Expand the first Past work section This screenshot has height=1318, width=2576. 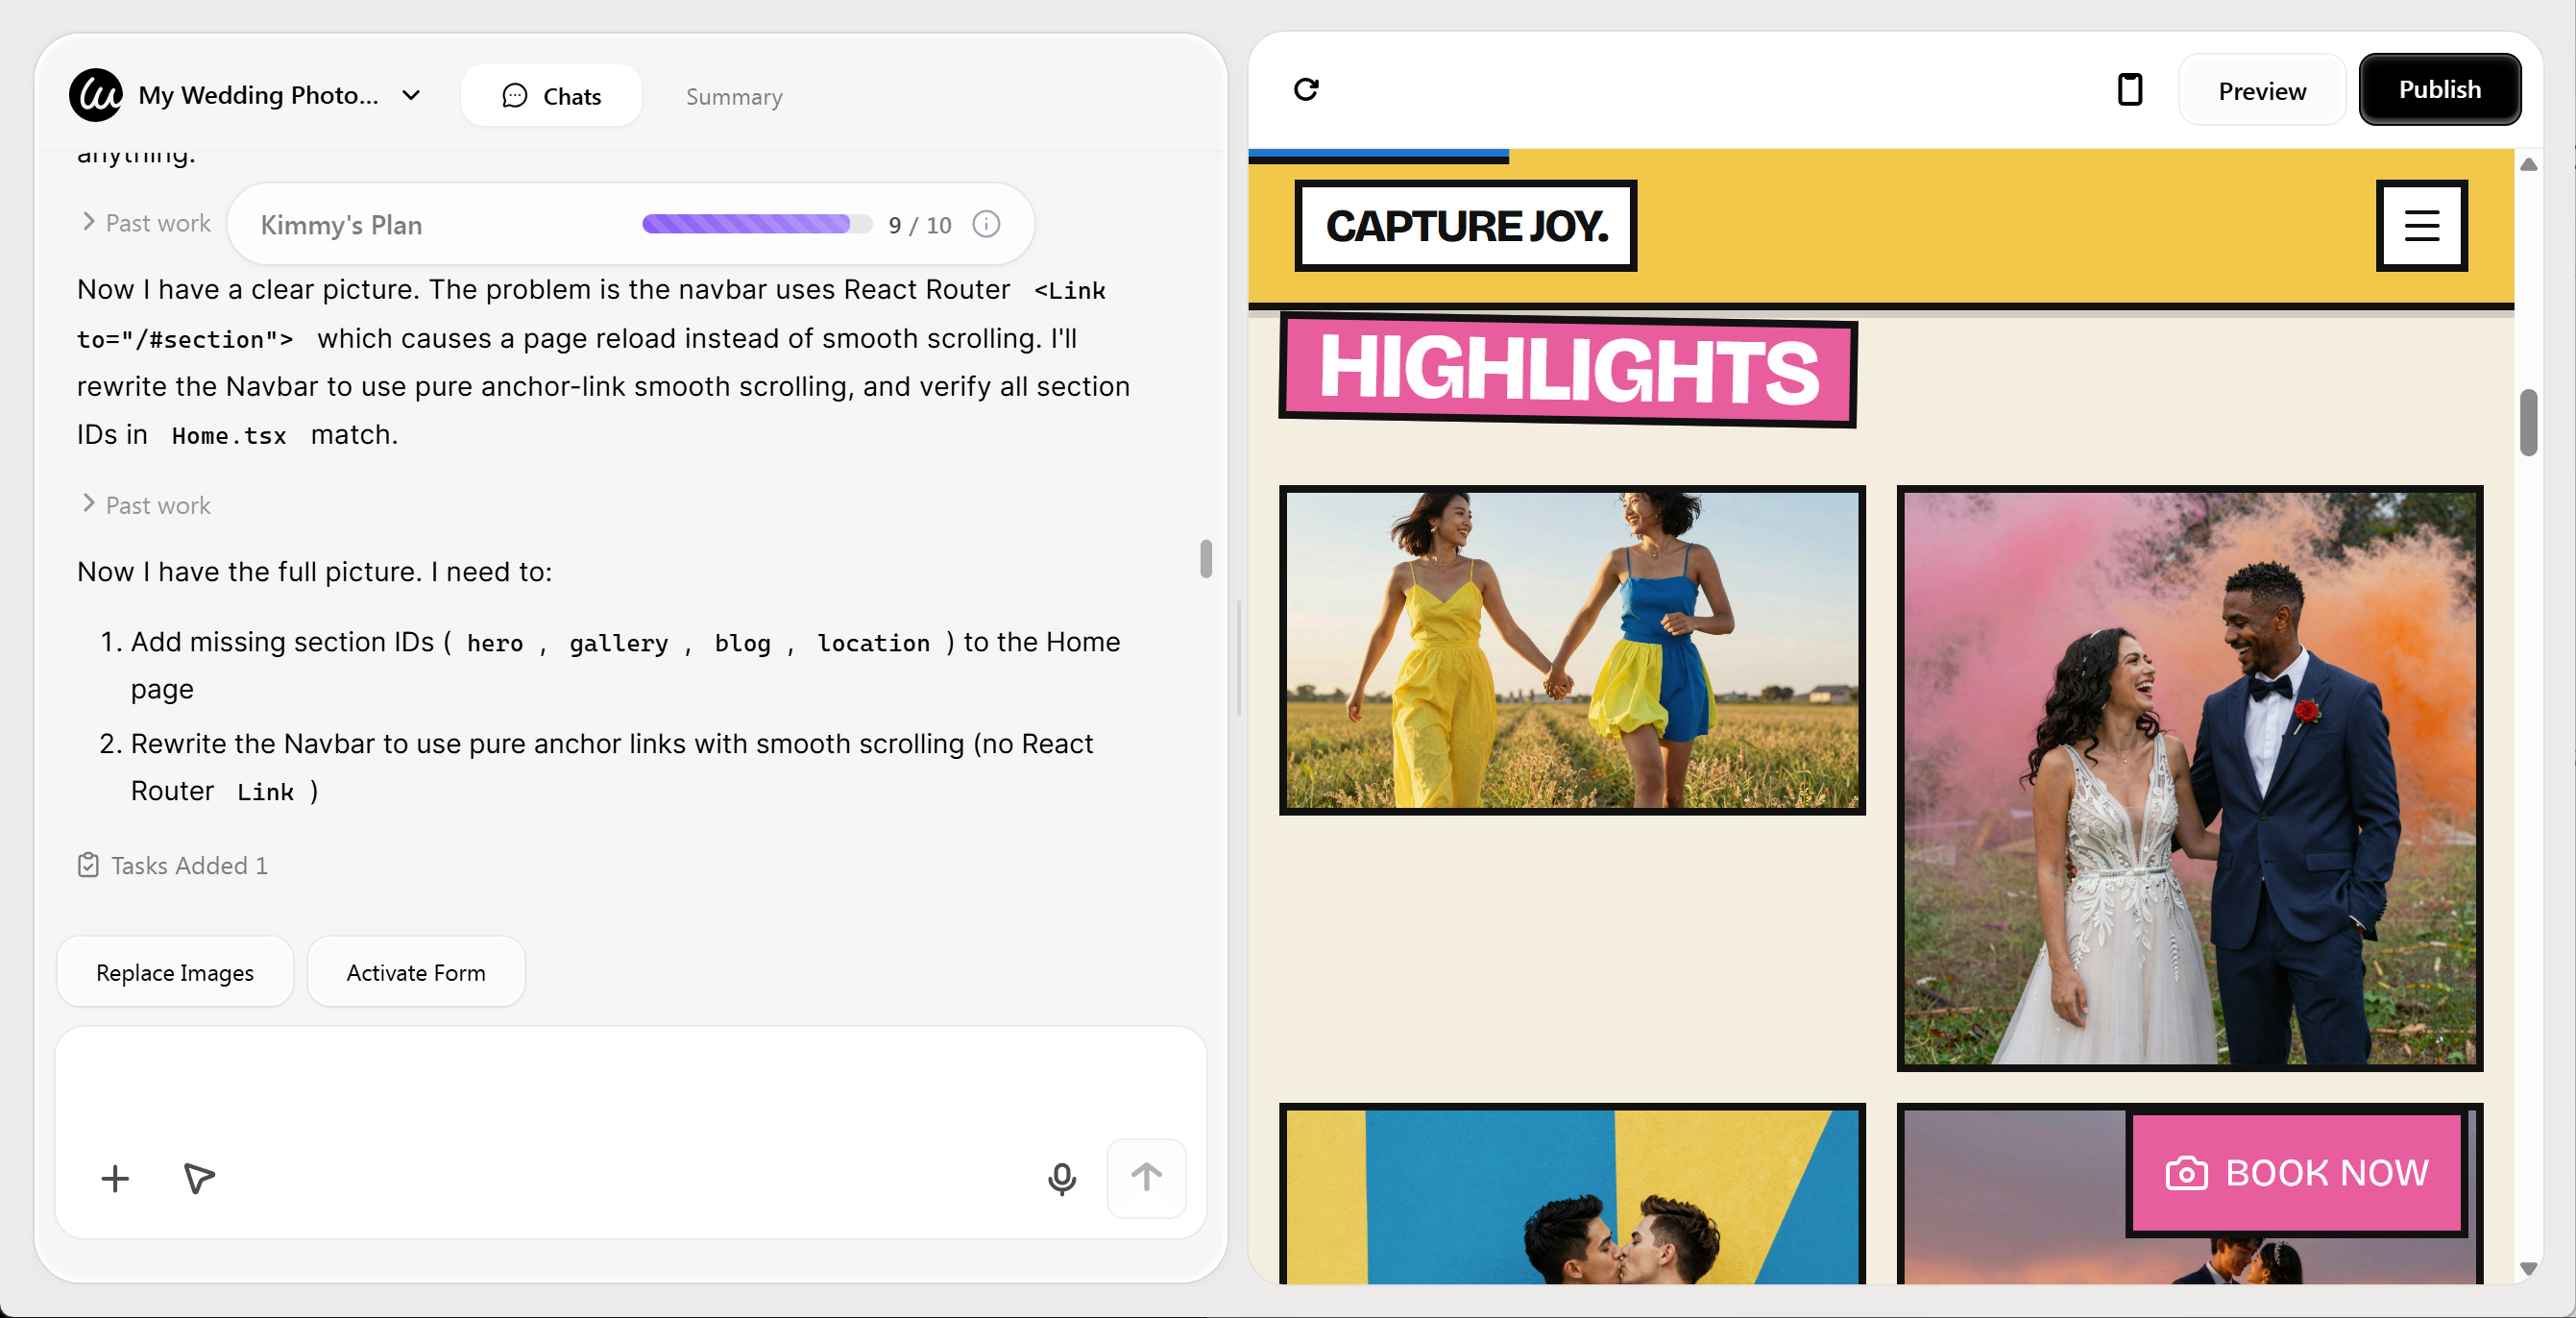click(x=144, y=222)
